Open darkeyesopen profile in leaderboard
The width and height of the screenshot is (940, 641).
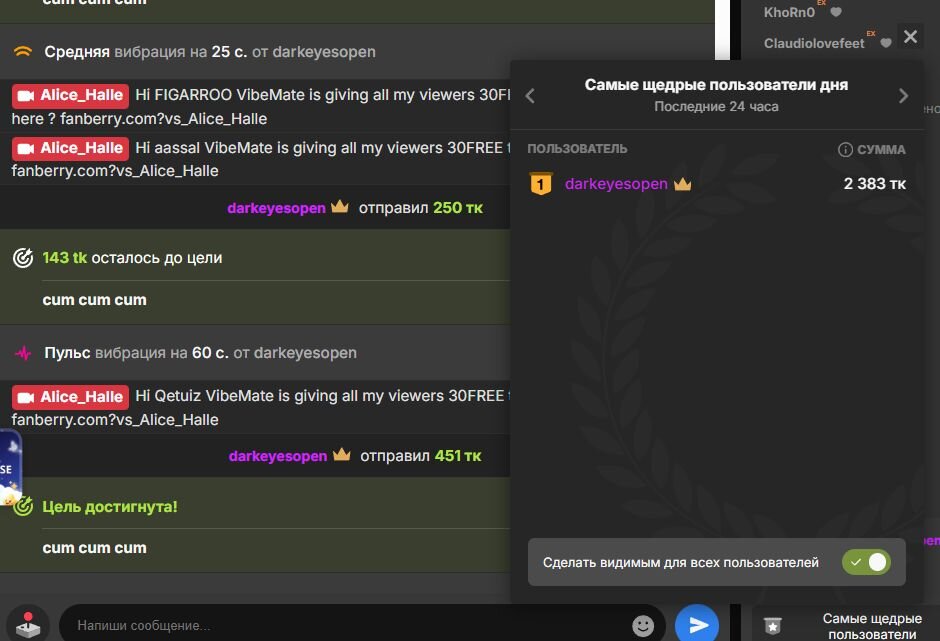(x=615, y=184)
